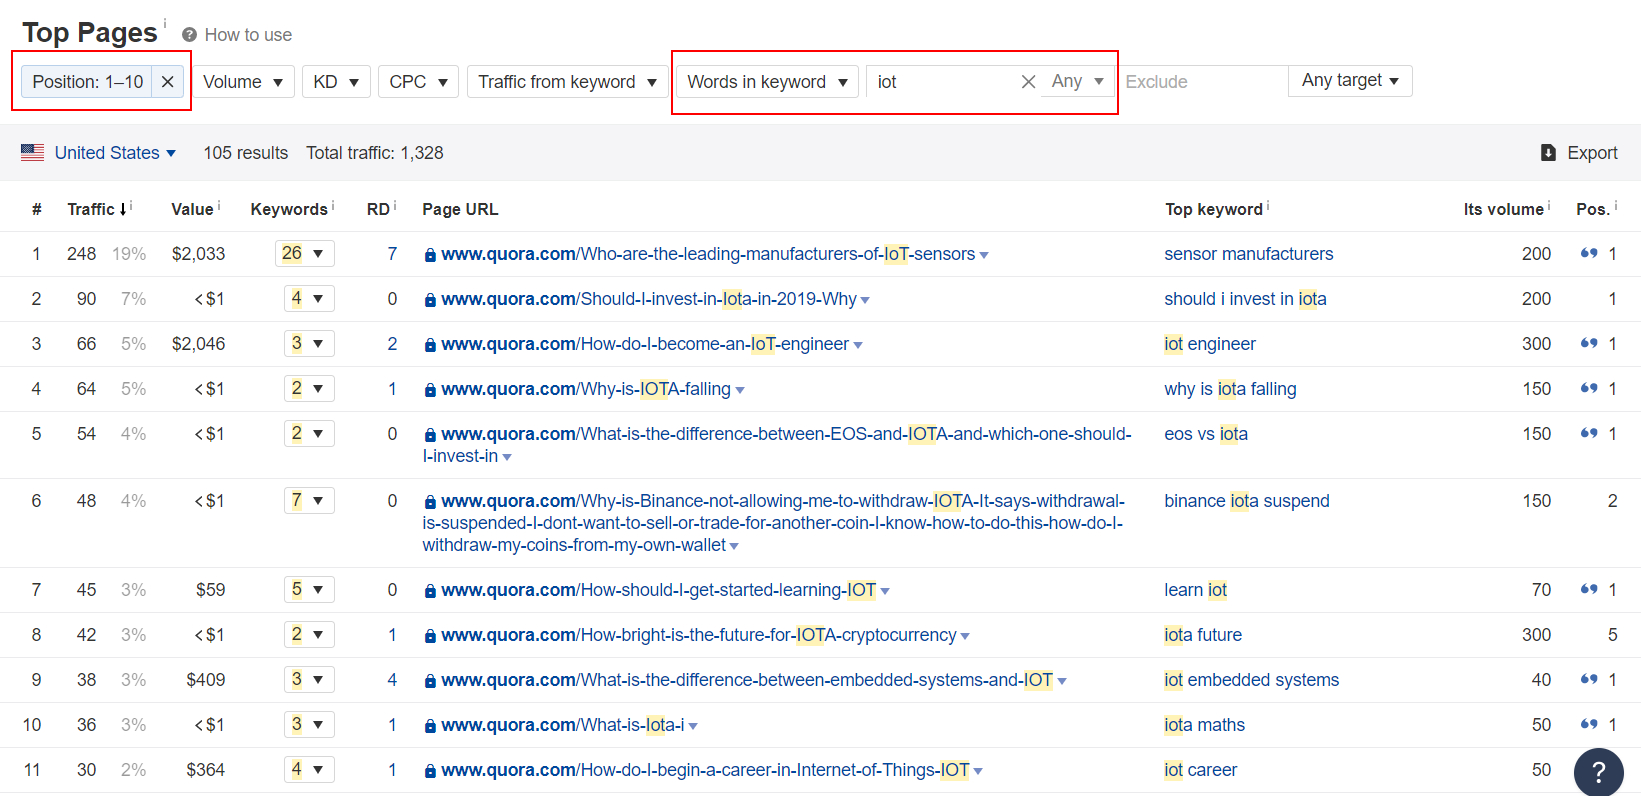Open the 'iot engineer' top keyword link
The image size is (1641, 796).
(x=1209, y=344)
